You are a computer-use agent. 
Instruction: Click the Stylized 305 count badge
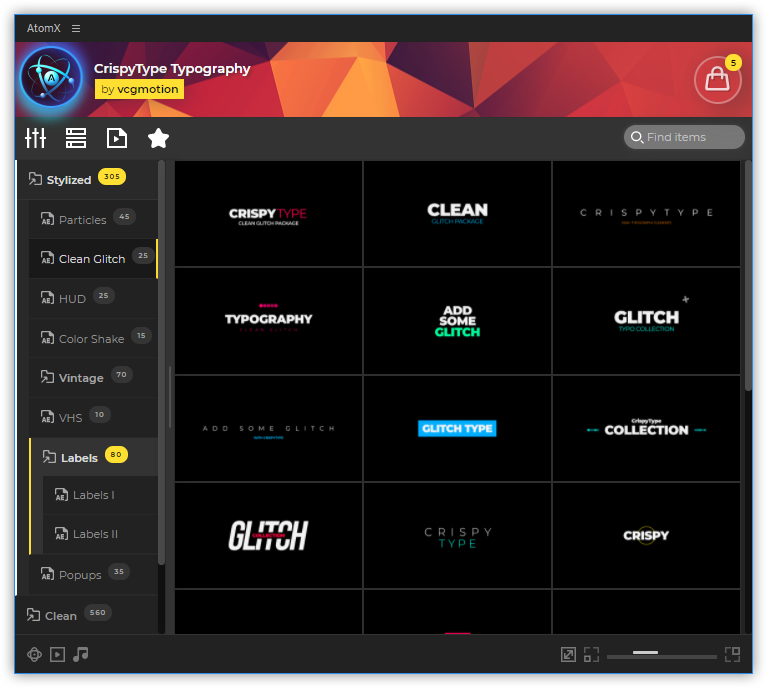[112, 176]
